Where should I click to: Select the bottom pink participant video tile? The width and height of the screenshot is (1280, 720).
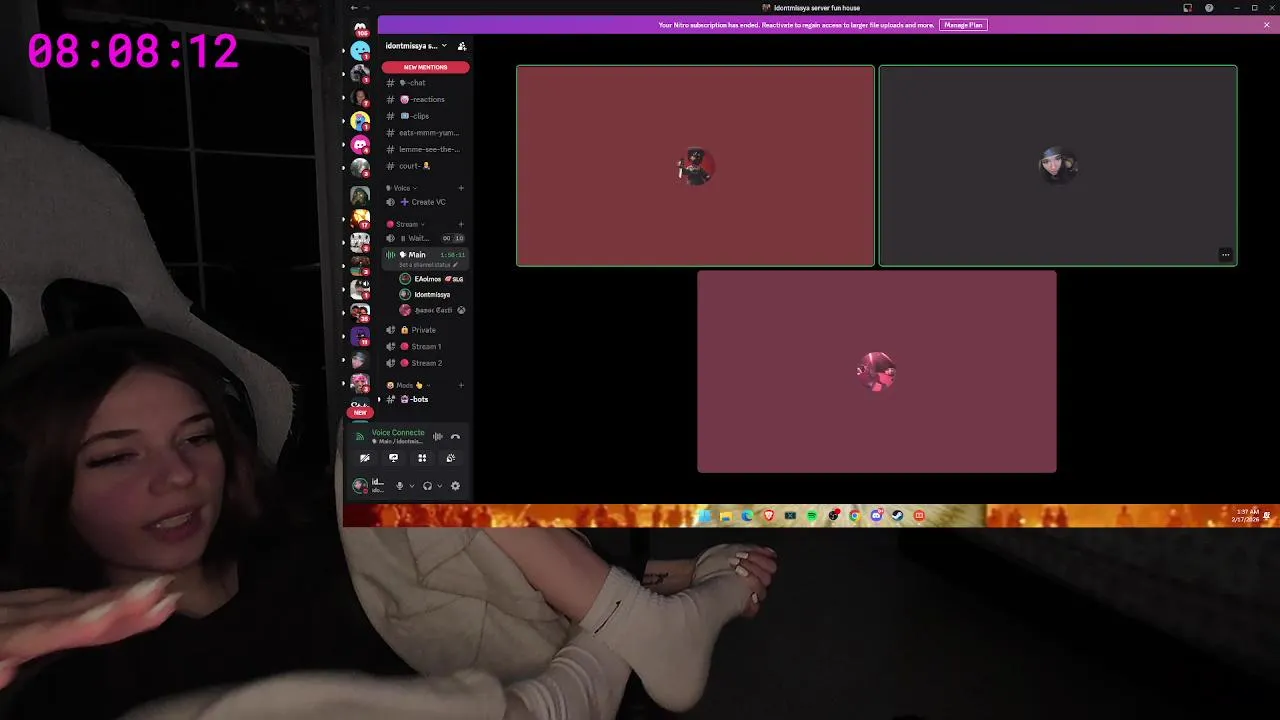877,371
